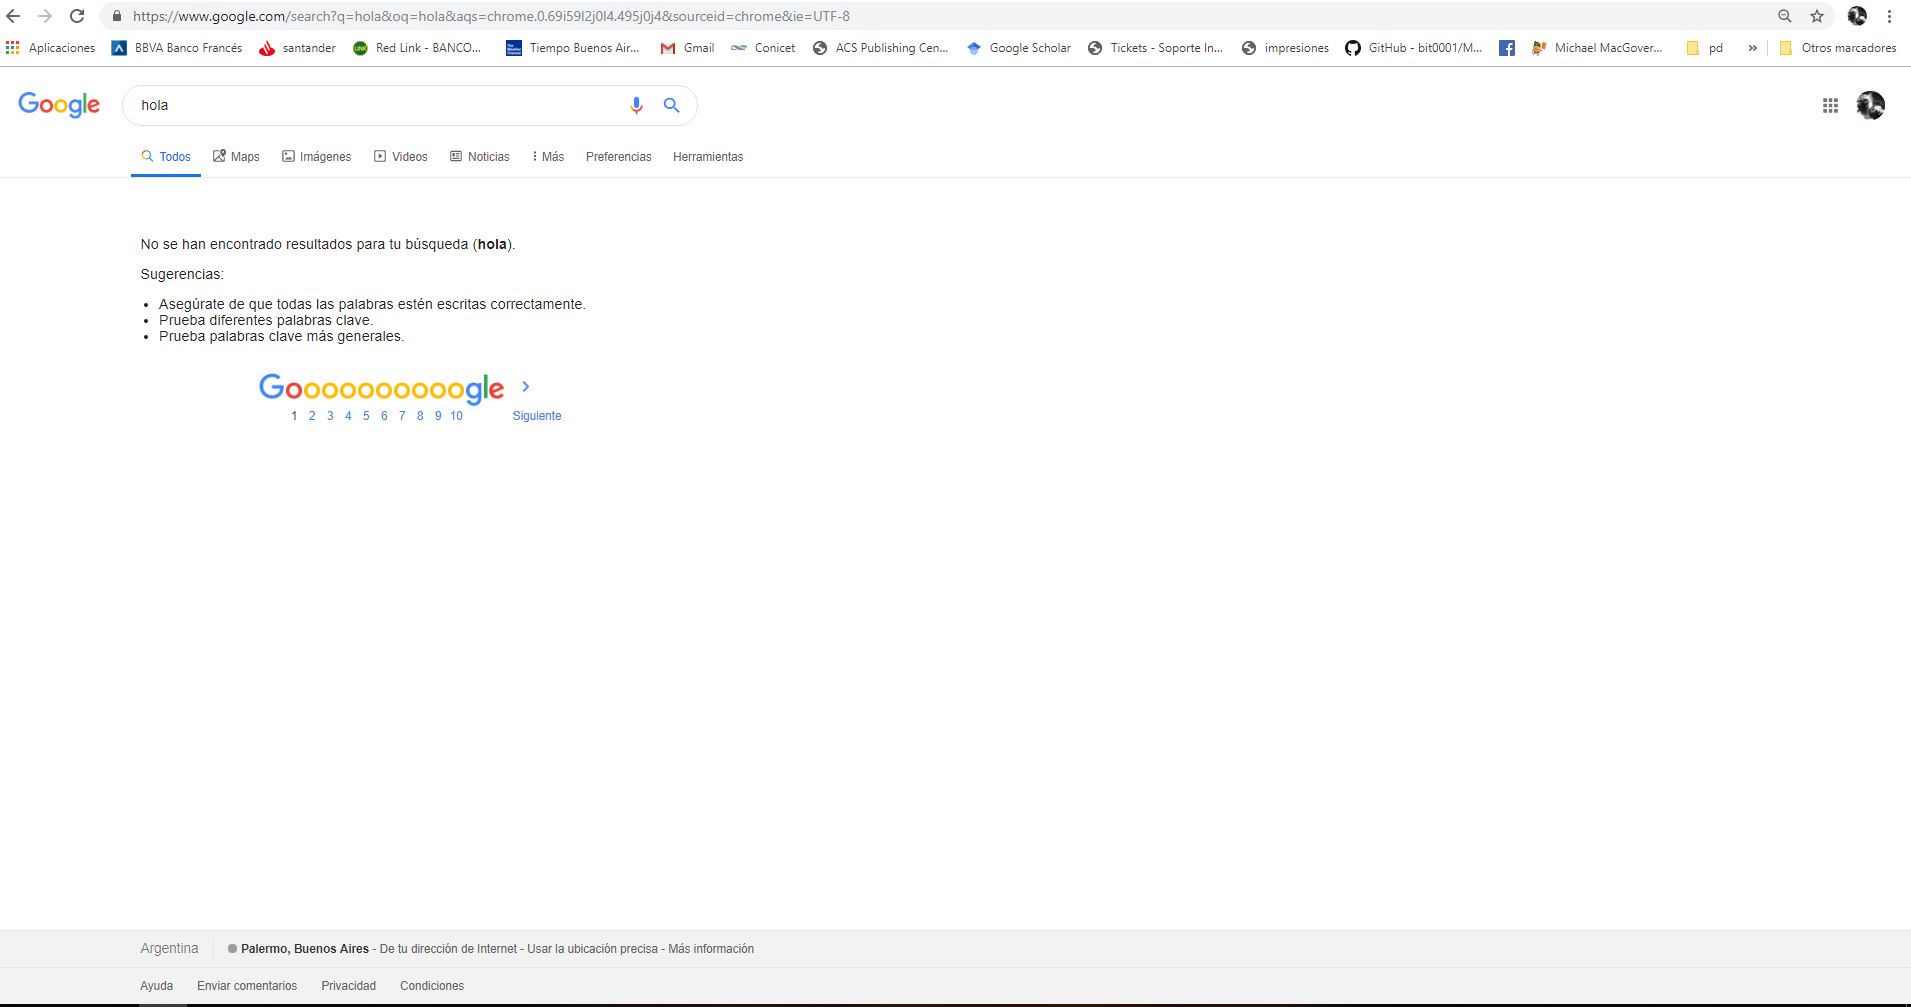Image resolution: width=1911 pixels, height=1007 pixels.
Task: Expand hidden bookmarks with the double chevron
Action: coord(1752,48)
